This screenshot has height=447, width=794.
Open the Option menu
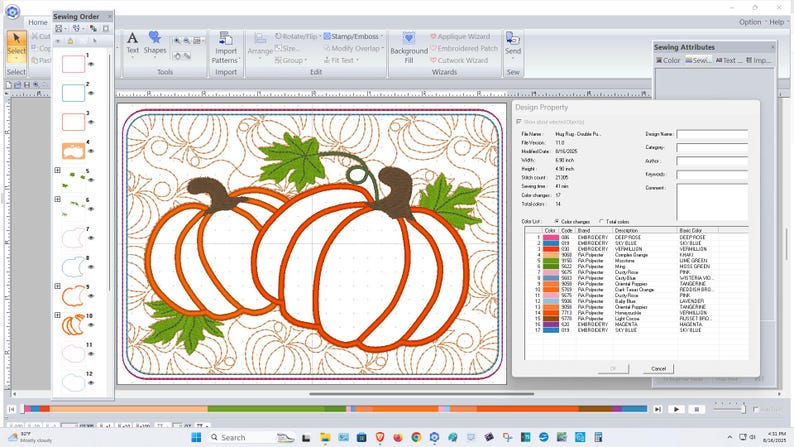(x=750, y=22)
